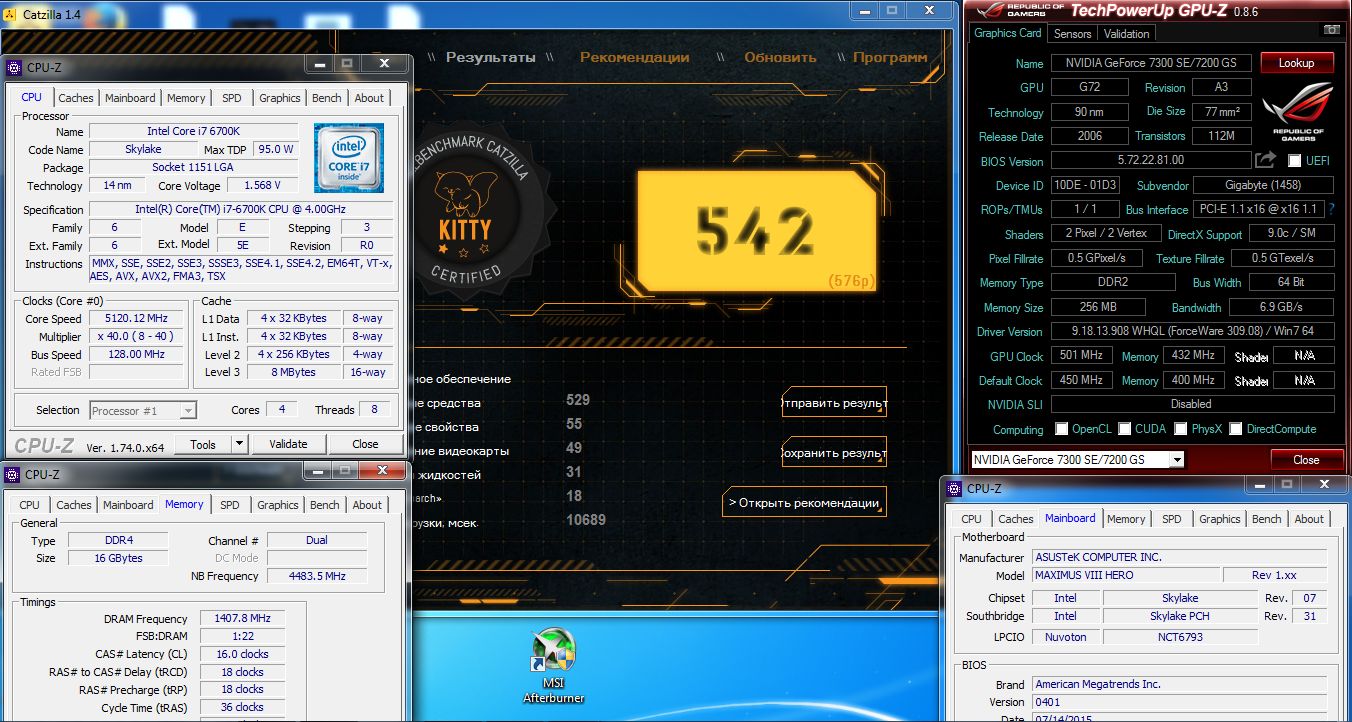Toggle the DirectCompute checkbox
Viewport: 1352px width, 722px height.
pyautogui.click(x=1236, y=429)
